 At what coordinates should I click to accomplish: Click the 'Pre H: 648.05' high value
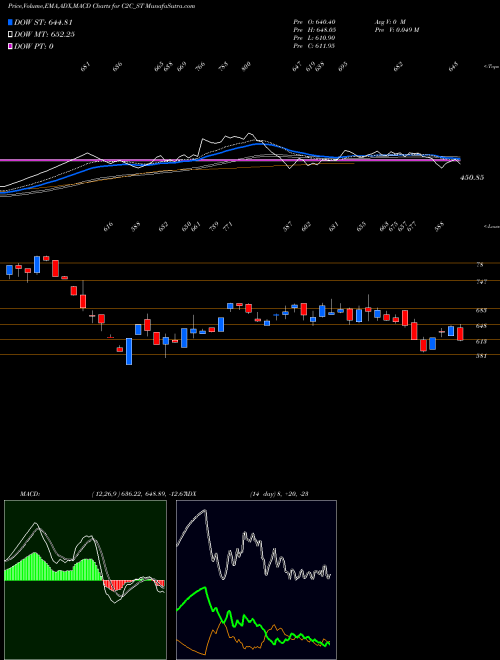(314, 30)
